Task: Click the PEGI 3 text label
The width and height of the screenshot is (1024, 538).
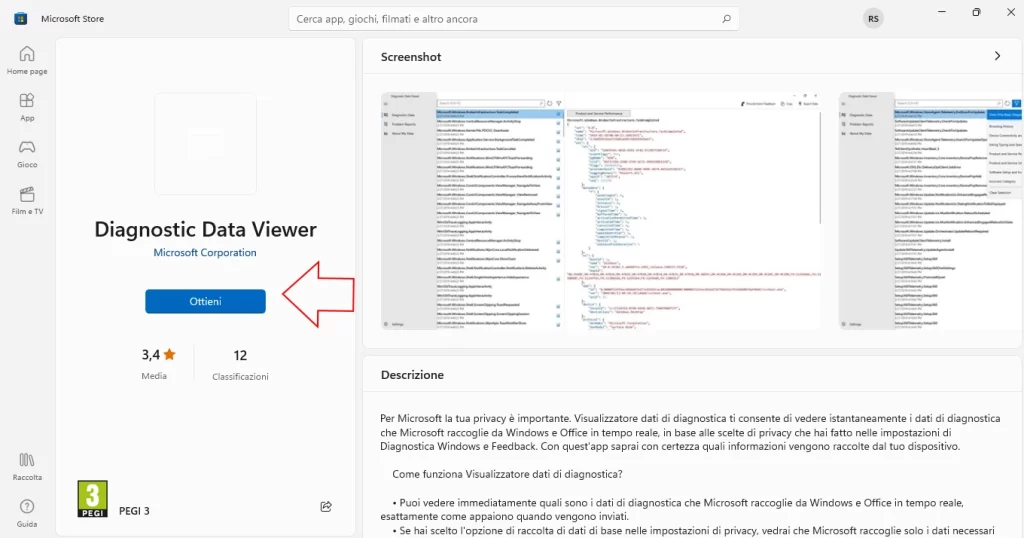Action: [x=134, y=511]
